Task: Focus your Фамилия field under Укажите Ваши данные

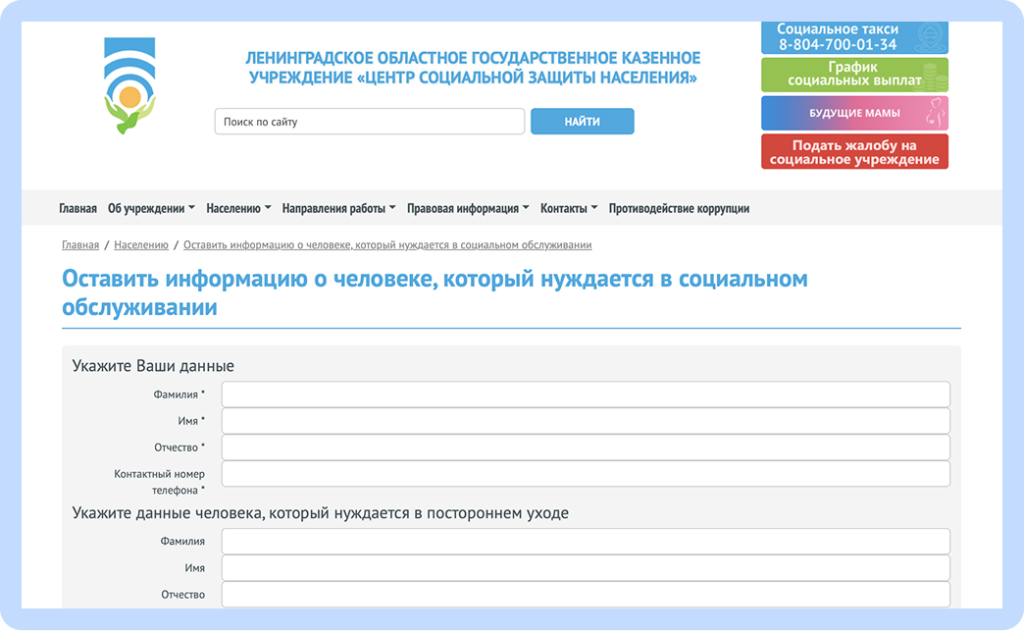Action: [x=586, y=395]
